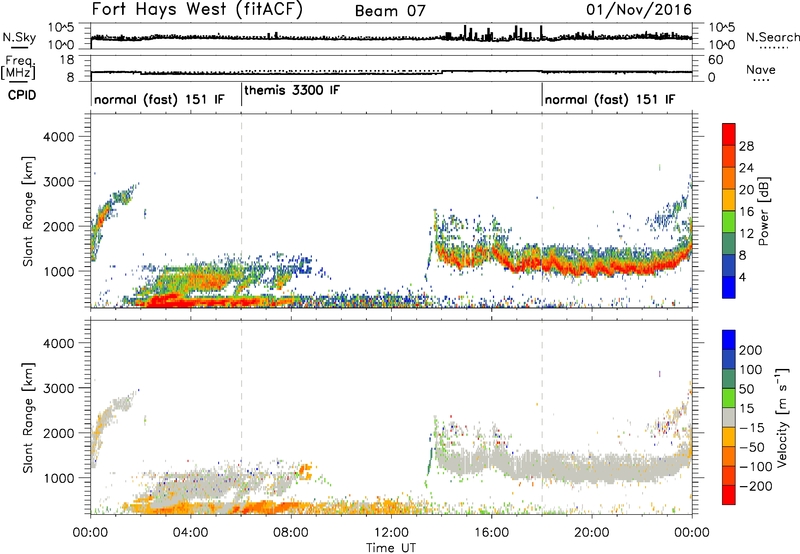
Task: Click the 'Power [dB]' color bar label
Action: 763,211
